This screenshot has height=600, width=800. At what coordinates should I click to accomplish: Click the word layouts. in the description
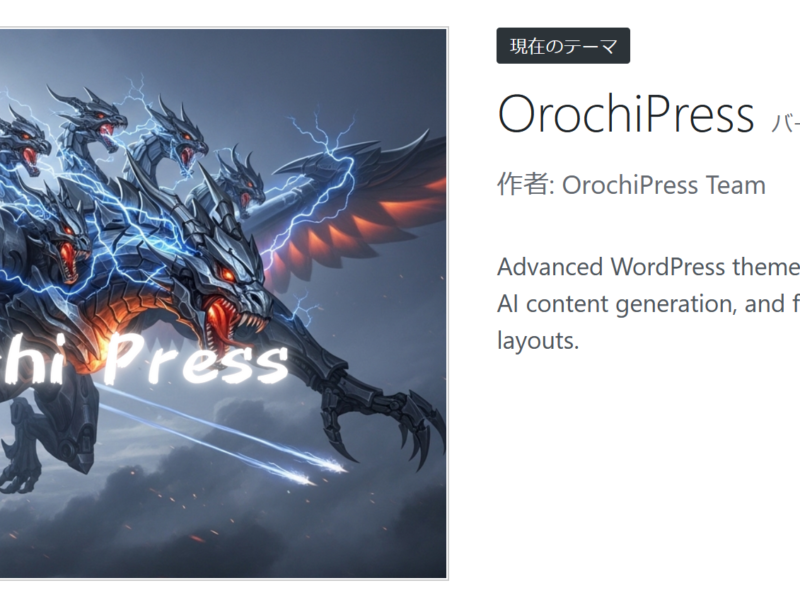(538, 340)
